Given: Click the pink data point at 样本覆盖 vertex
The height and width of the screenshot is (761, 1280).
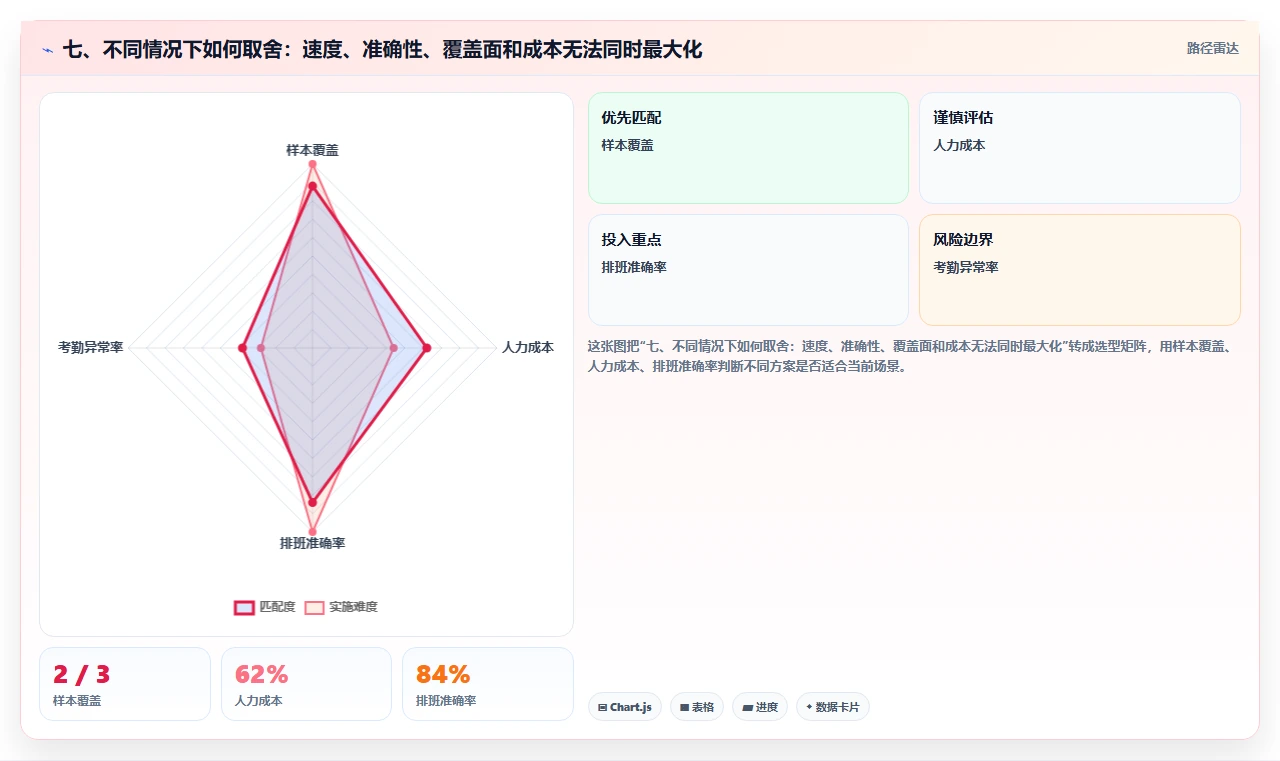Looking at the screenshot, I should click(312, 164).
